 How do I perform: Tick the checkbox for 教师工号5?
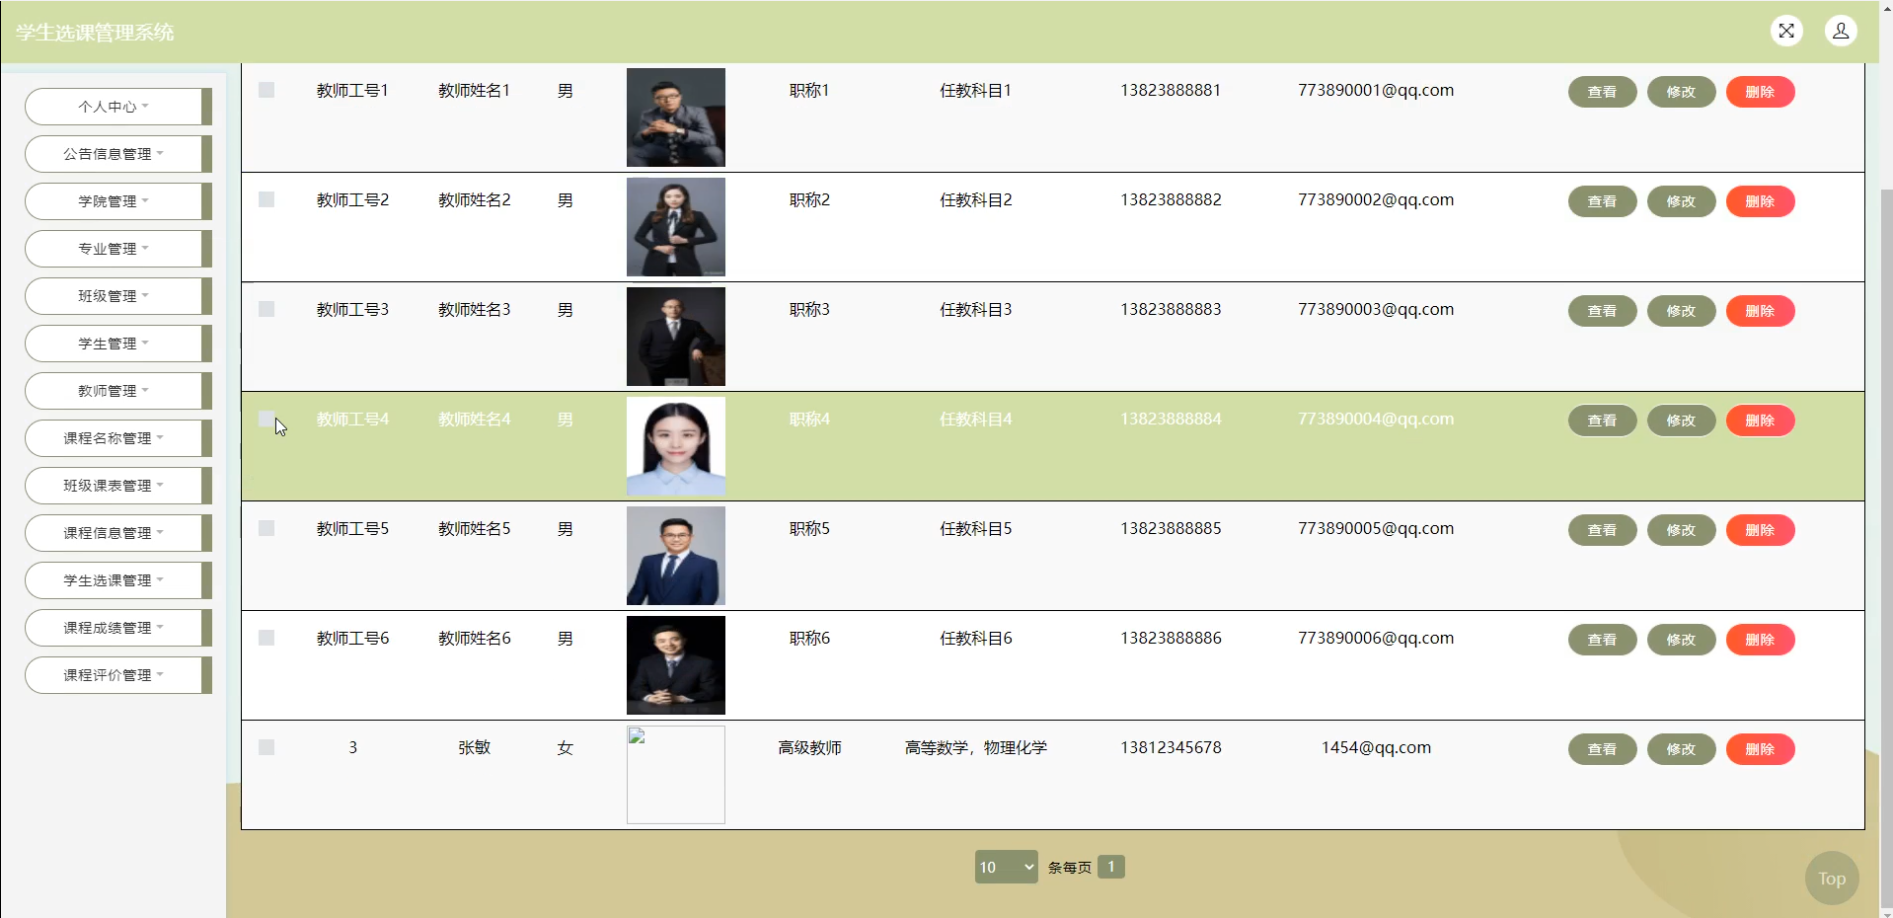pyautogui.click(x=266, y=528)
